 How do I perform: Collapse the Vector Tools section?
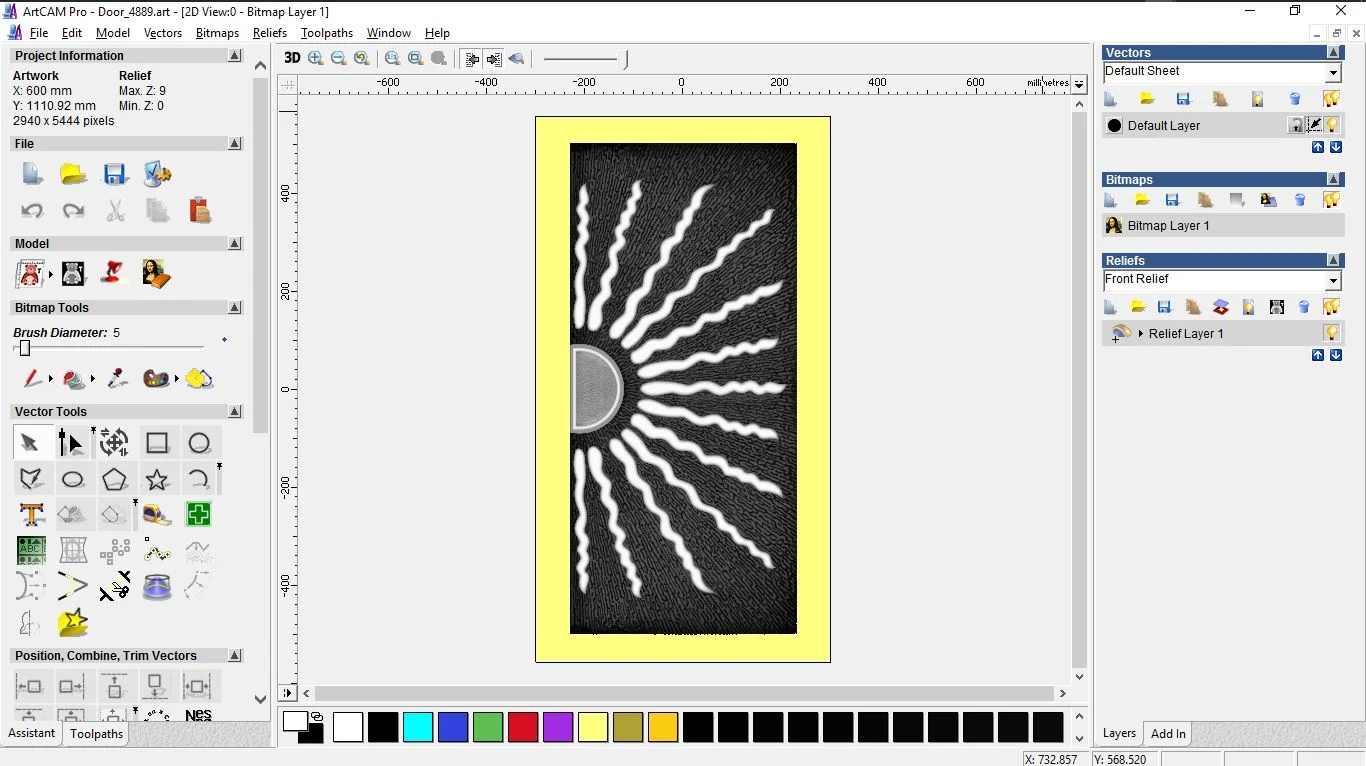click(x=235, y=412)
